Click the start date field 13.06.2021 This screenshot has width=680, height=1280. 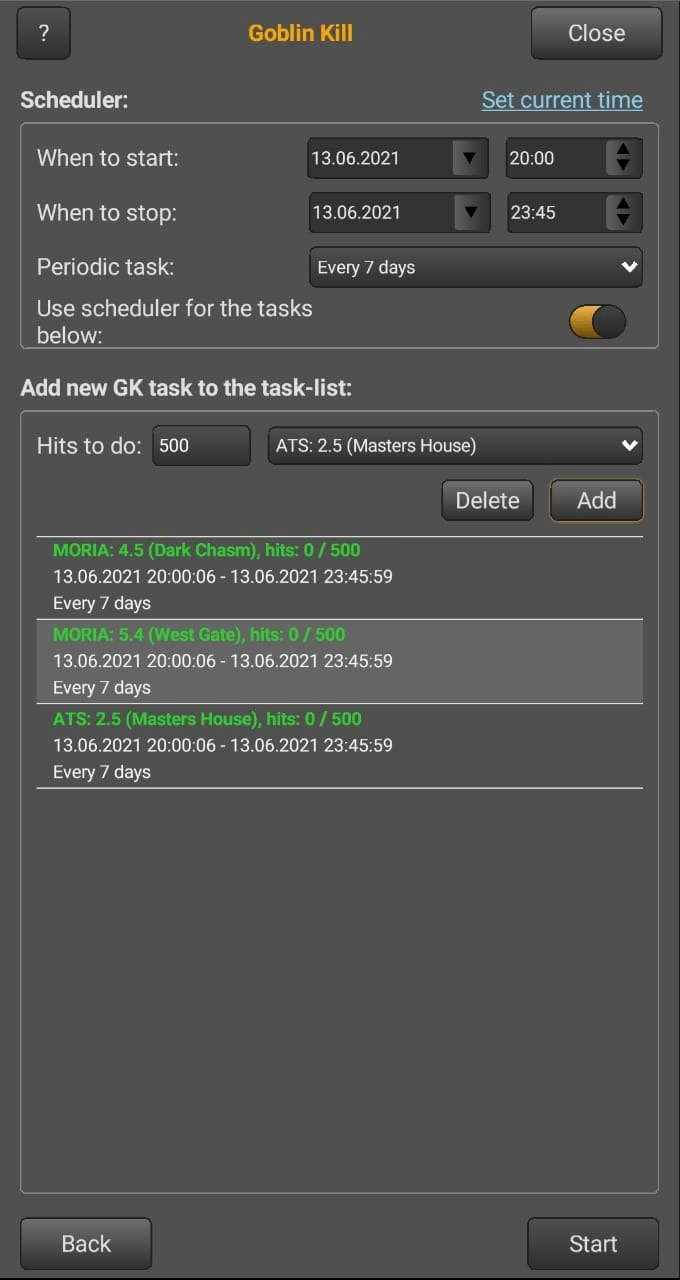380,158
